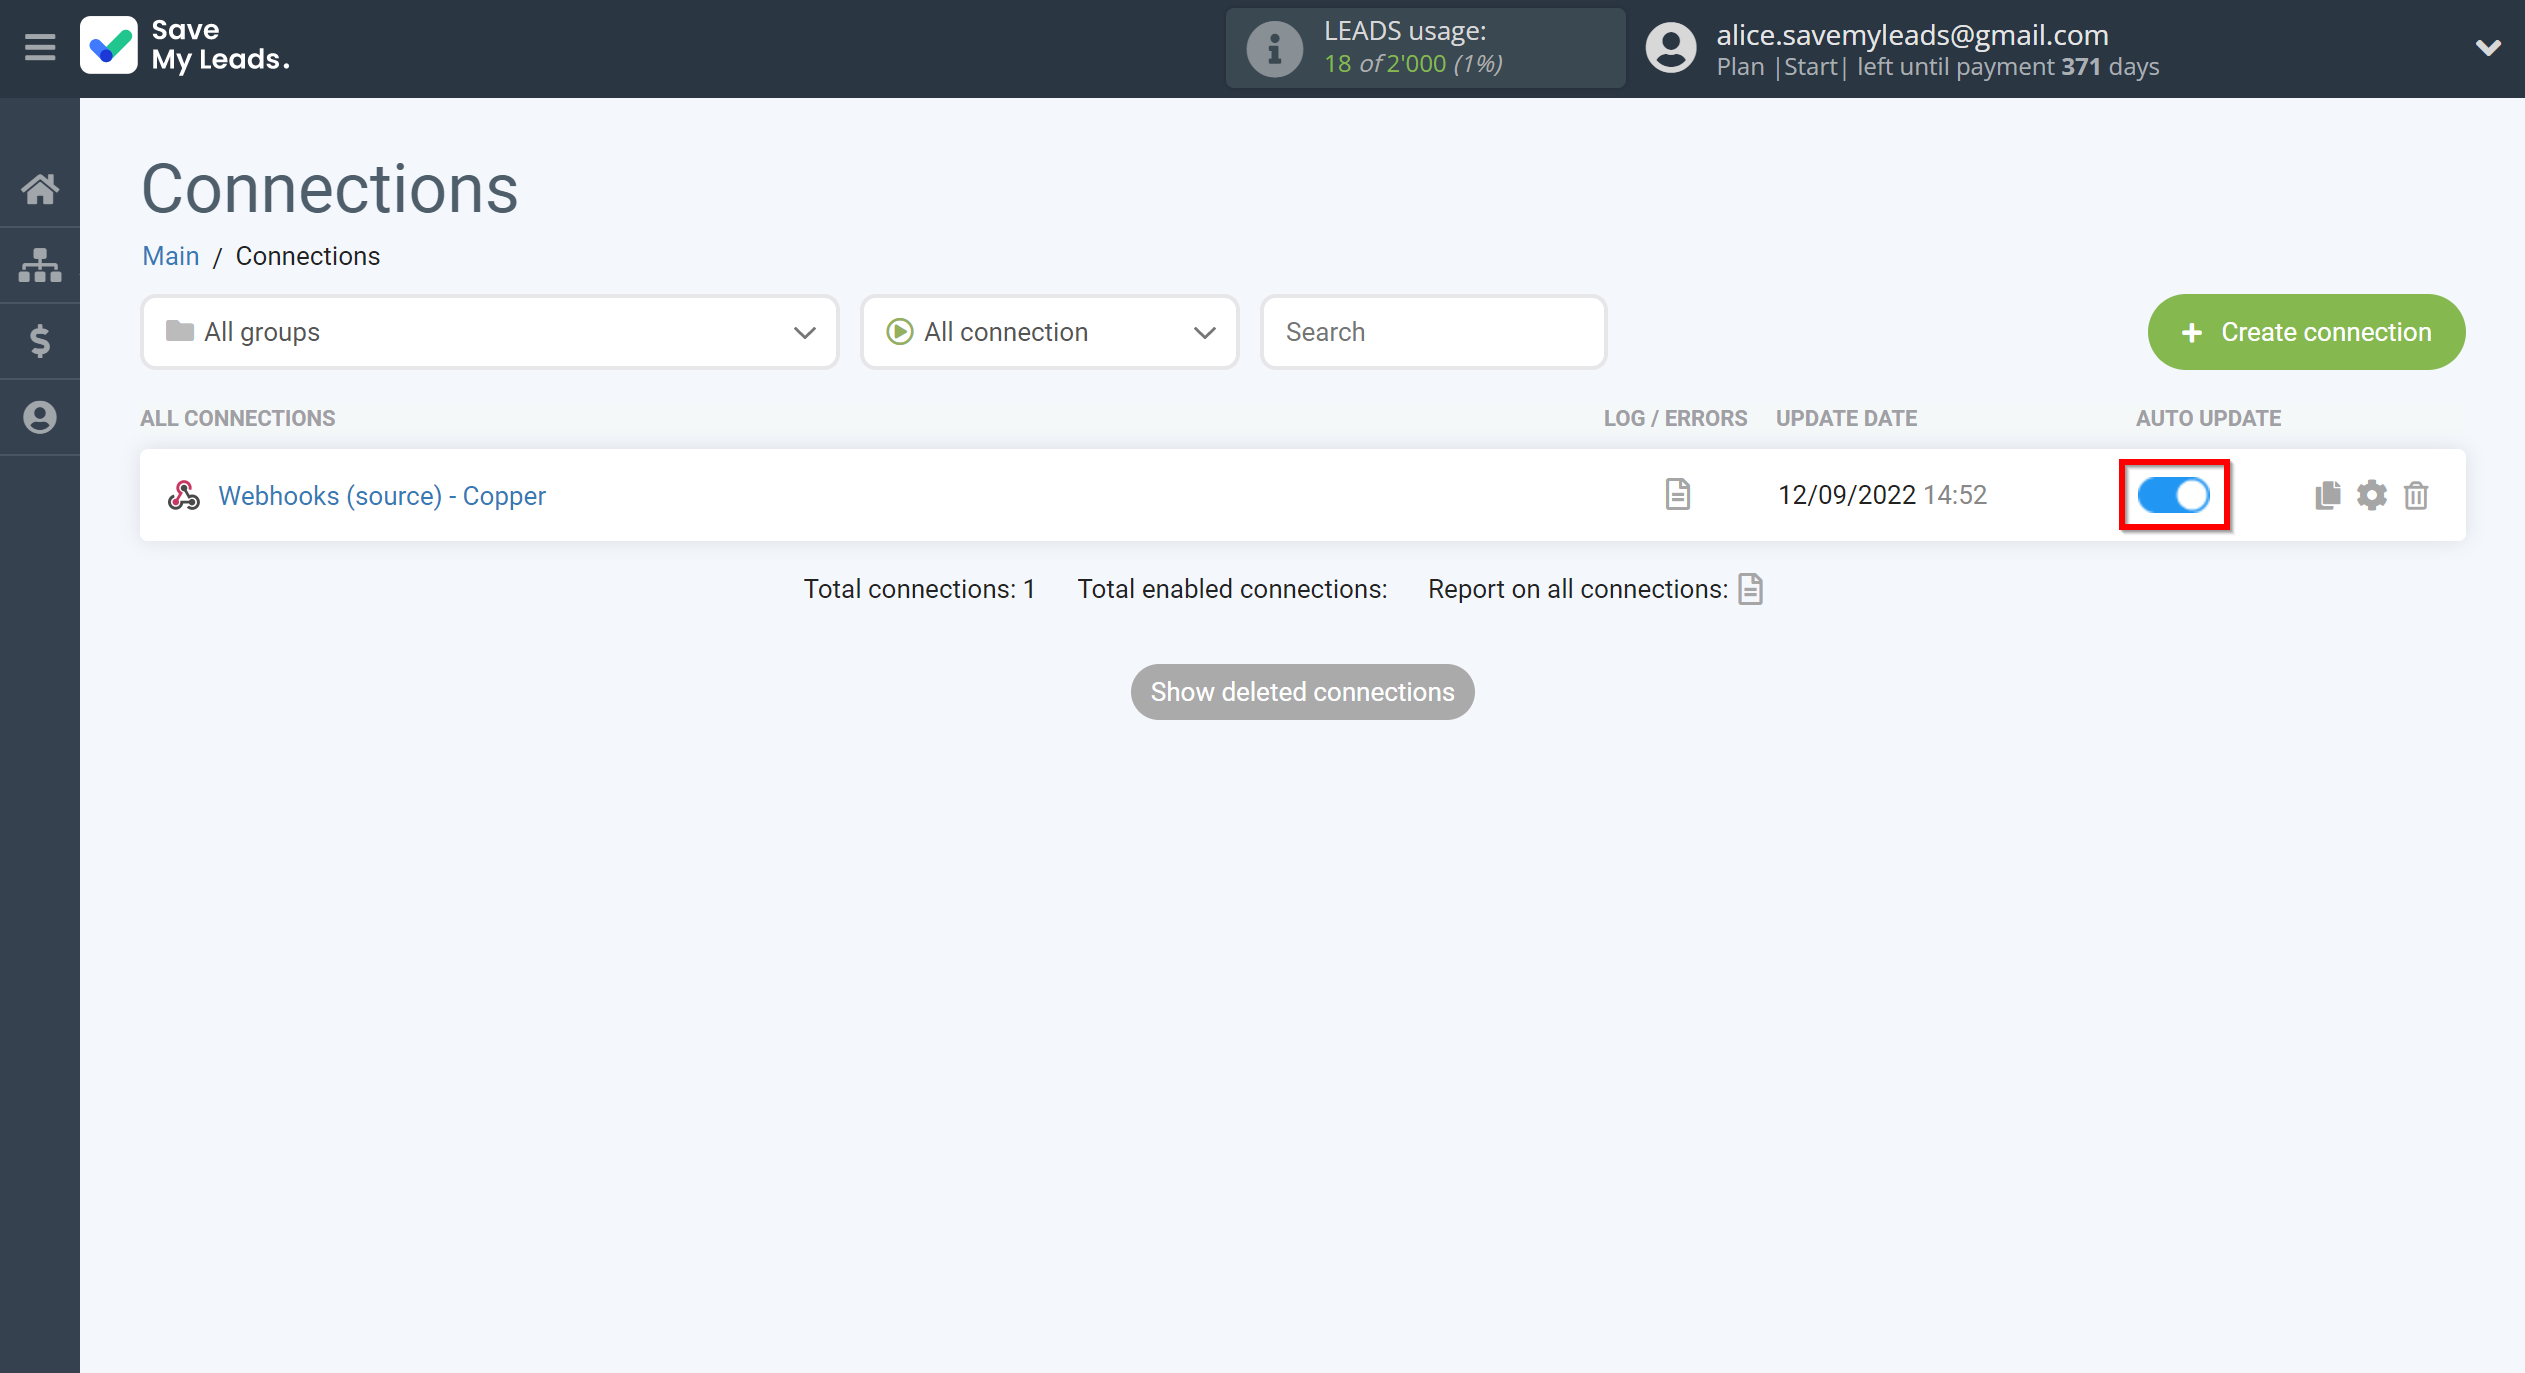The image size is (2525, 1373).
Task: Toggle the Auto Update switch for Webhooks connection
Action: (2175, 495)
